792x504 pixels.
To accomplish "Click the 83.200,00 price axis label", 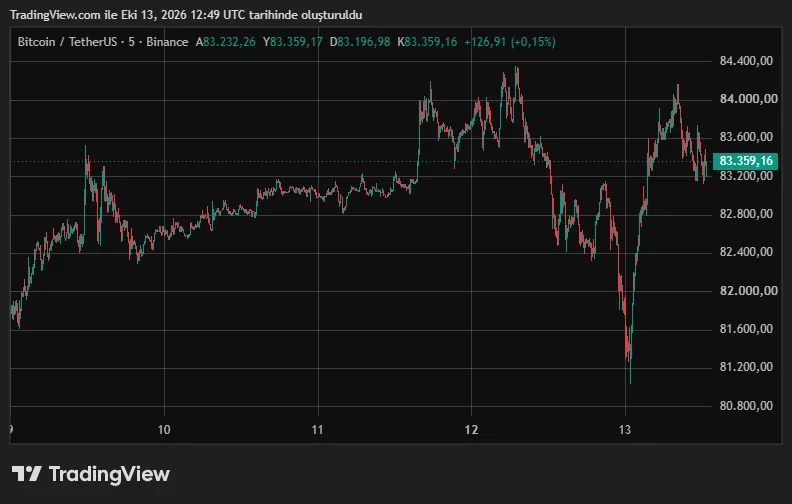I will [746, 176].
